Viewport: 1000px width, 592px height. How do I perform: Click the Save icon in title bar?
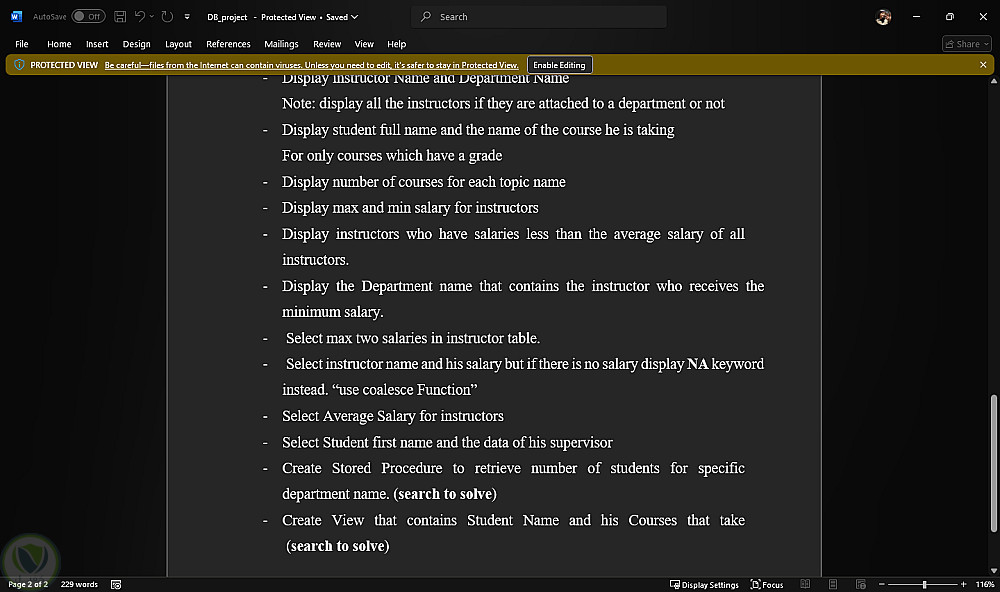click(120, 17)
